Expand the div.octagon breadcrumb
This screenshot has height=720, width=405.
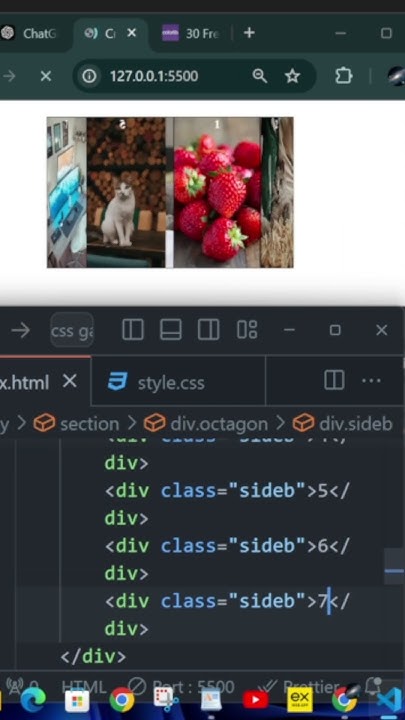218,424
